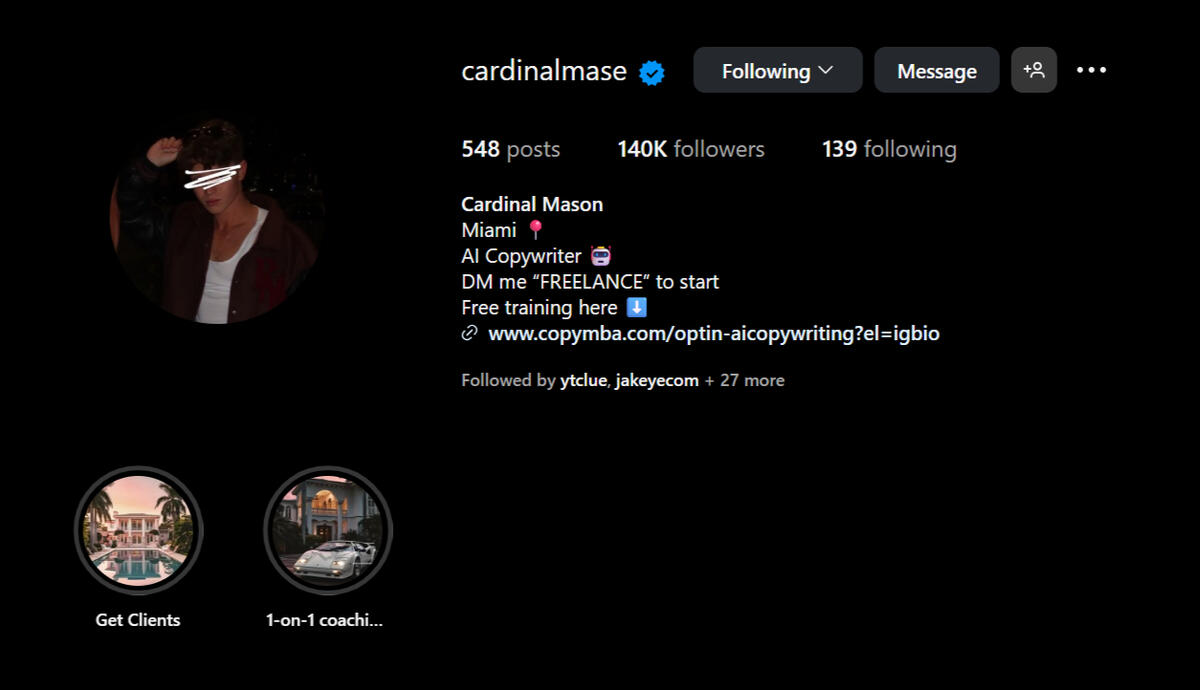View the 140K followers list
This screenshot has width=1200, height=690.
tap(691, 149)
